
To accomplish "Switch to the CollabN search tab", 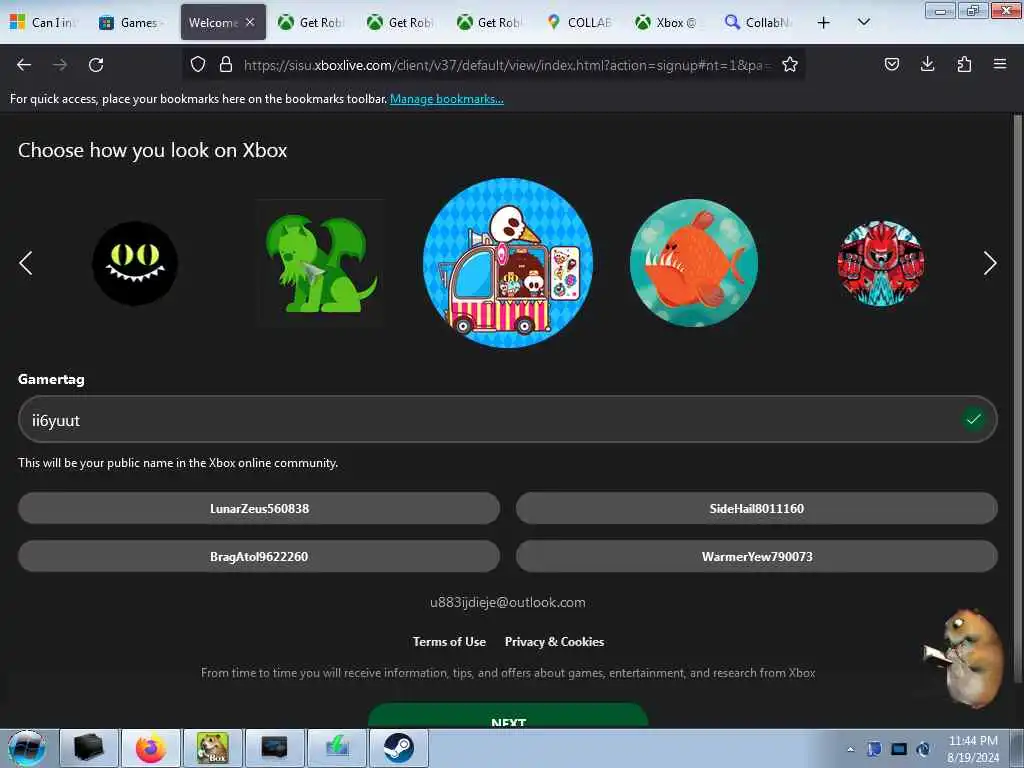I will [x=758, y=22].
